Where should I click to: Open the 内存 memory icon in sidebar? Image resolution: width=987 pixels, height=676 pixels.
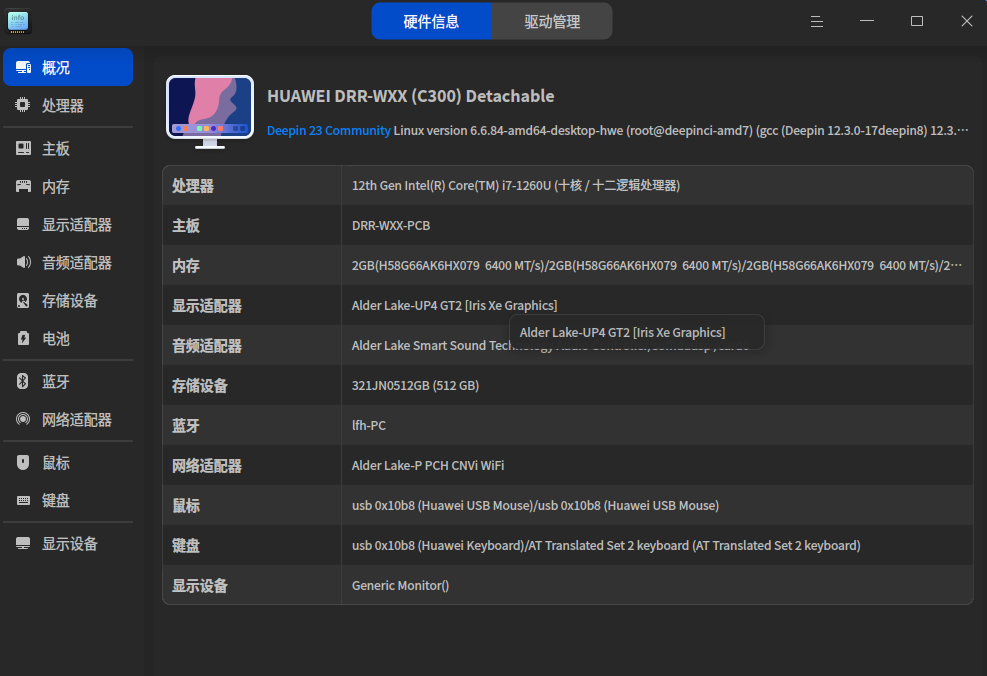[23, 186]
